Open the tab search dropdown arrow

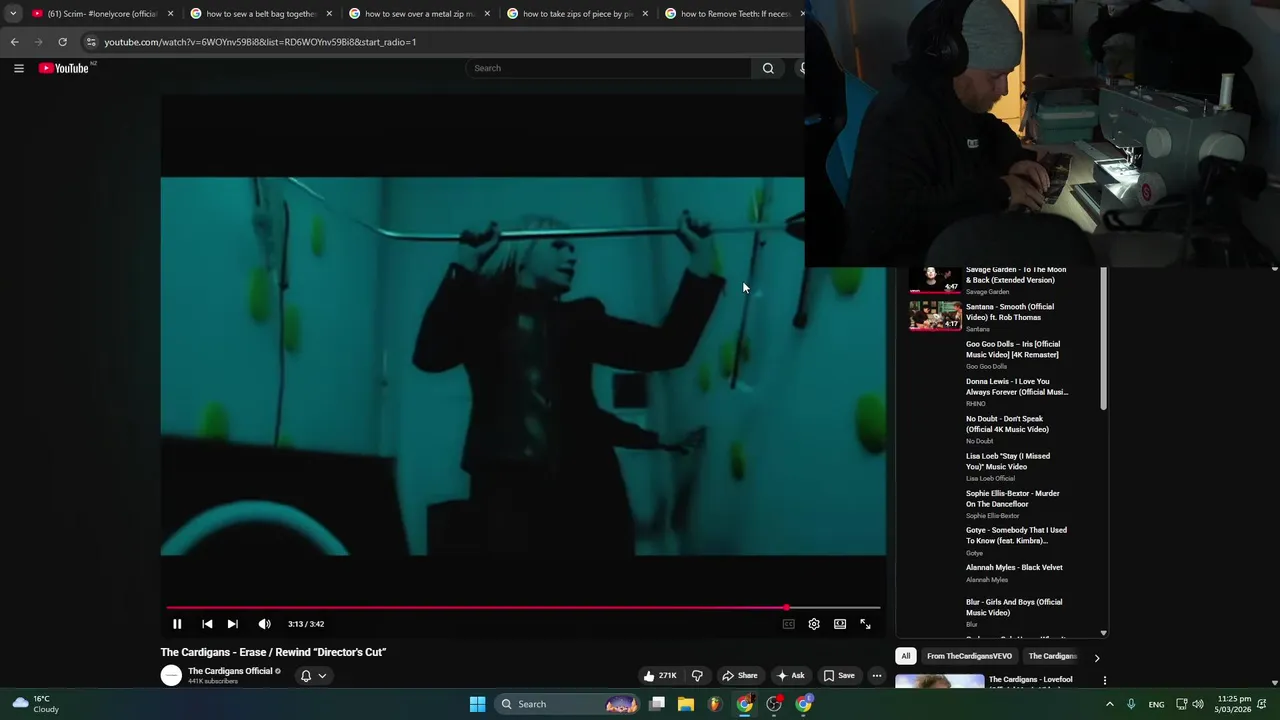[13, 14]
